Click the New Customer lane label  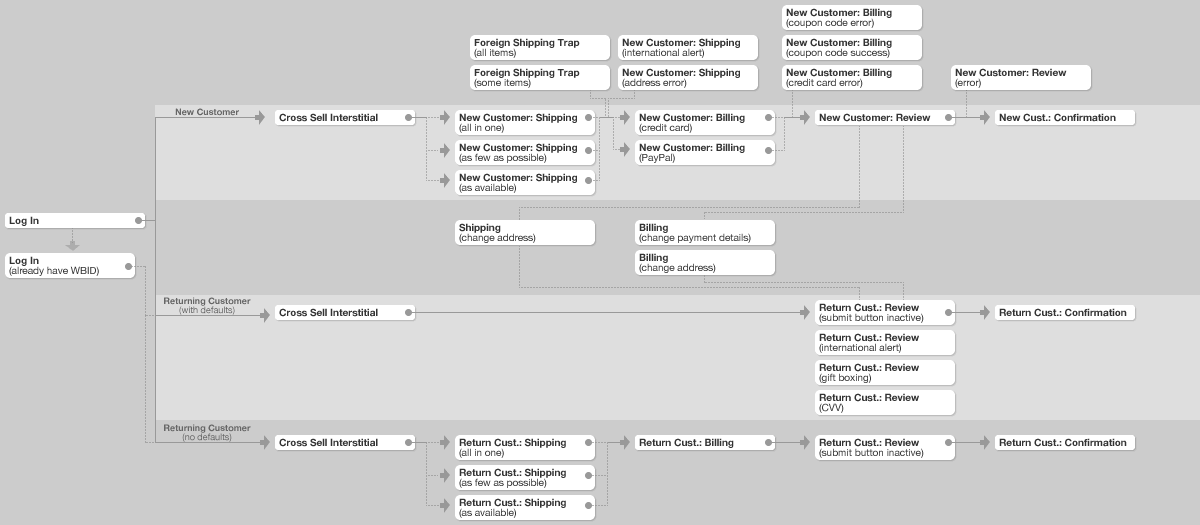click(207, 112)
